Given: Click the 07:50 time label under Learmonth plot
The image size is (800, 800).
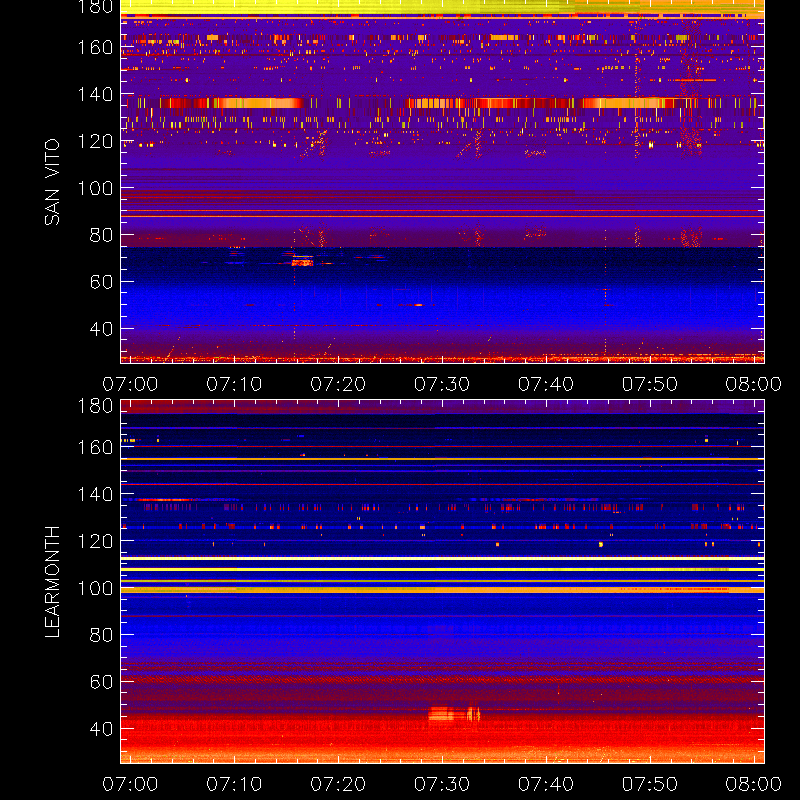Looking at the screenshot, I should tap(649, 784).
